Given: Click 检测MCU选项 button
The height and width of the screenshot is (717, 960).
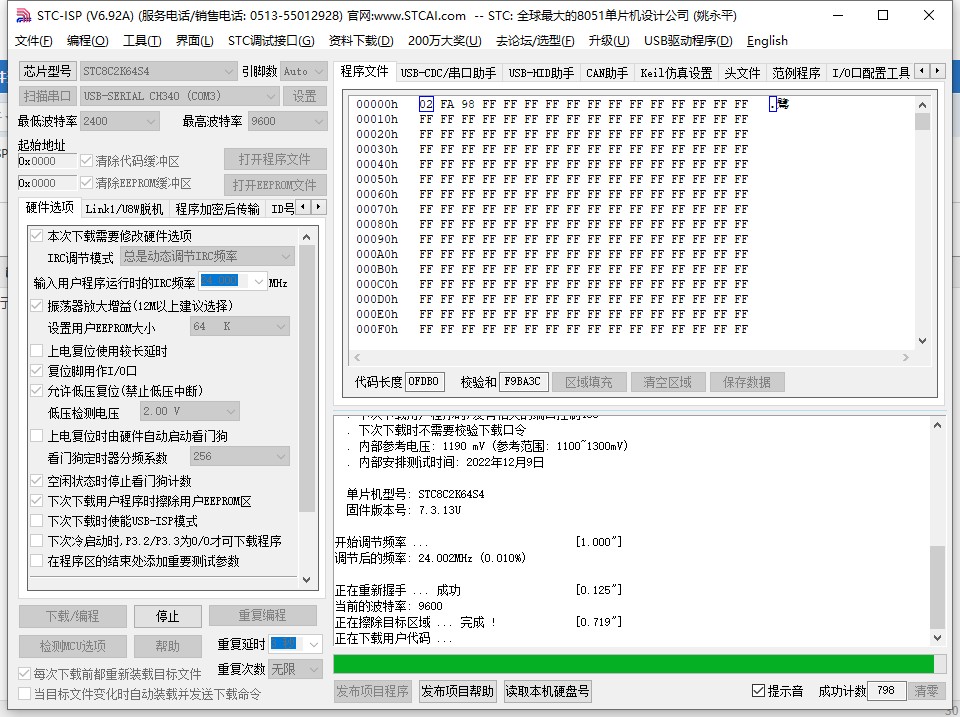Looking at the screenshot, I should [73, 646].
